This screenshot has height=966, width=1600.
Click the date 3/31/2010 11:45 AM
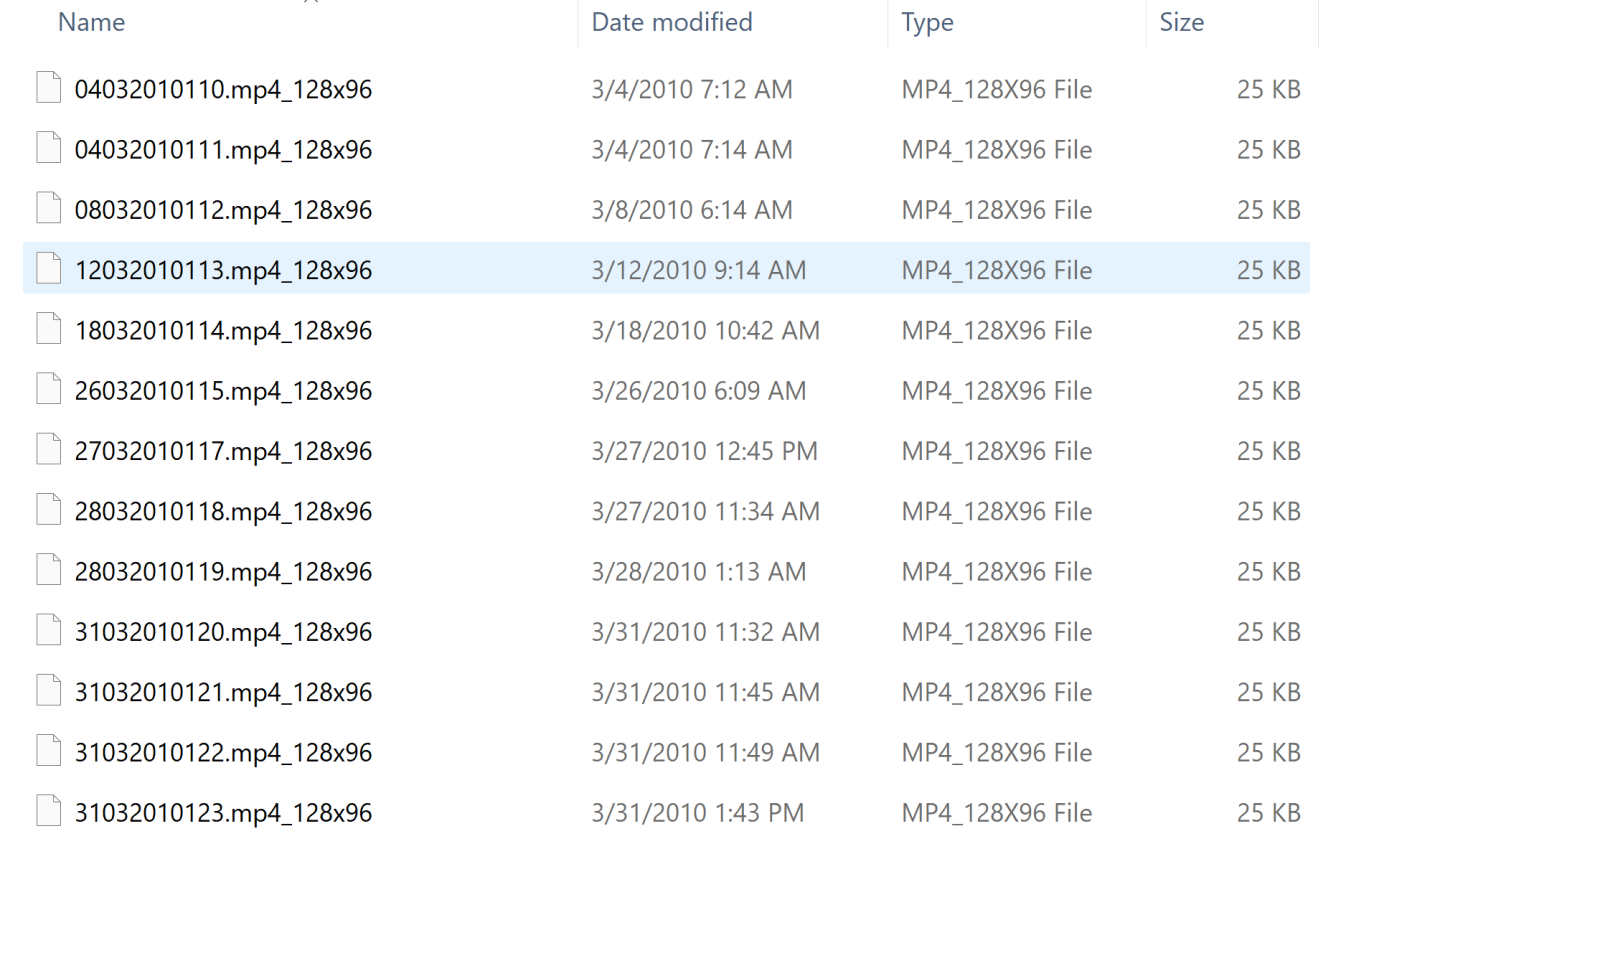pyautogui.click(x=706, y=692)
